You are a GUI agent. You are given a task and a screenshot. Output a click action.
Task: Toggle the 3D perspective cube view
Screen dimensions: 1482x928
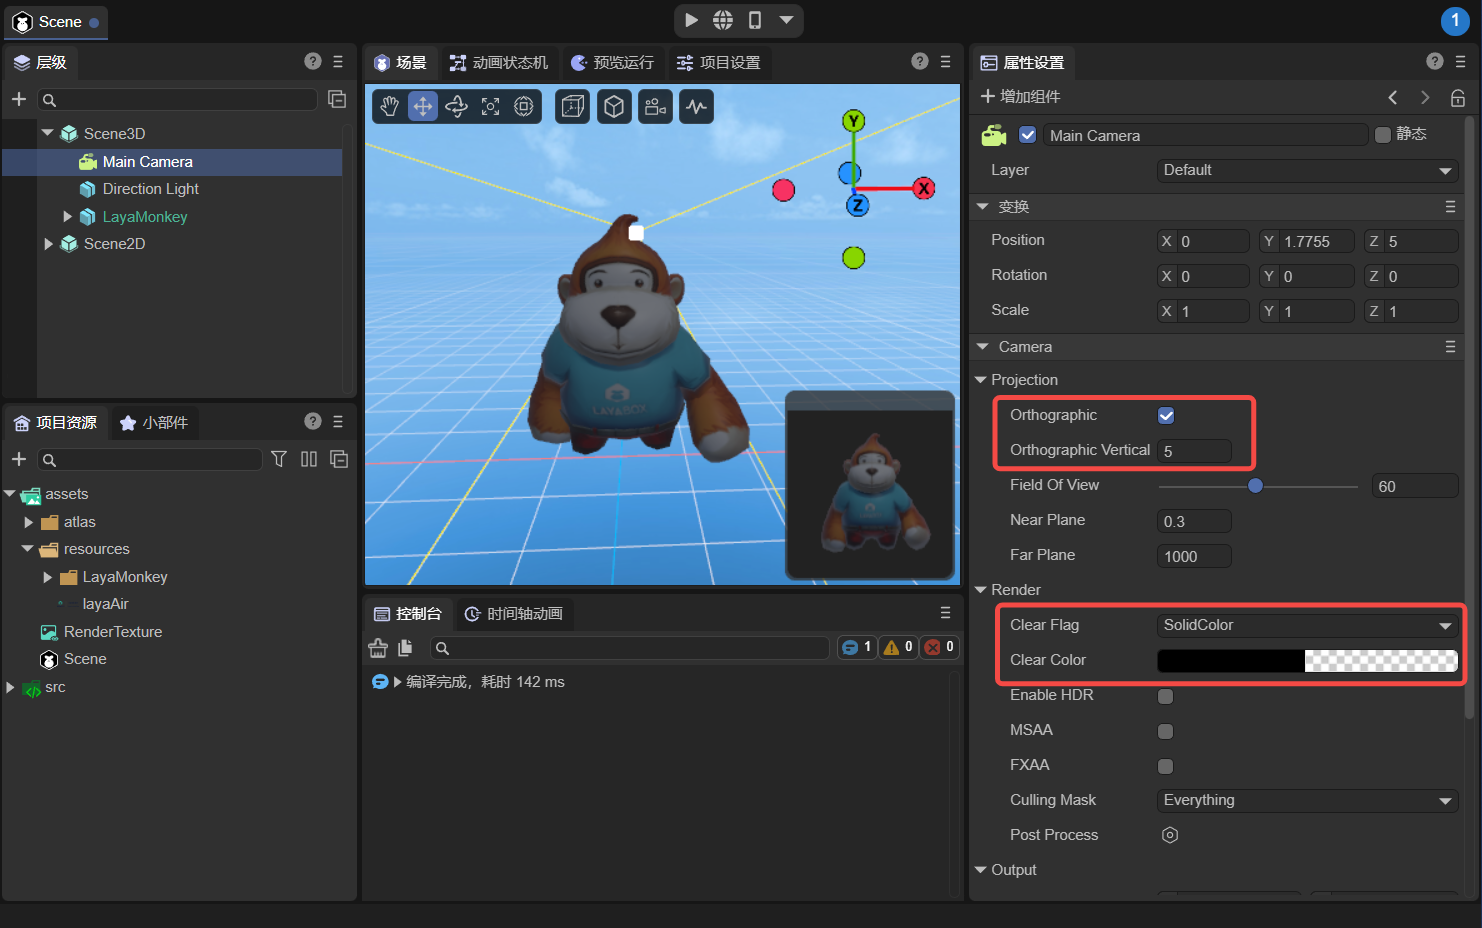tap(573, 106)
